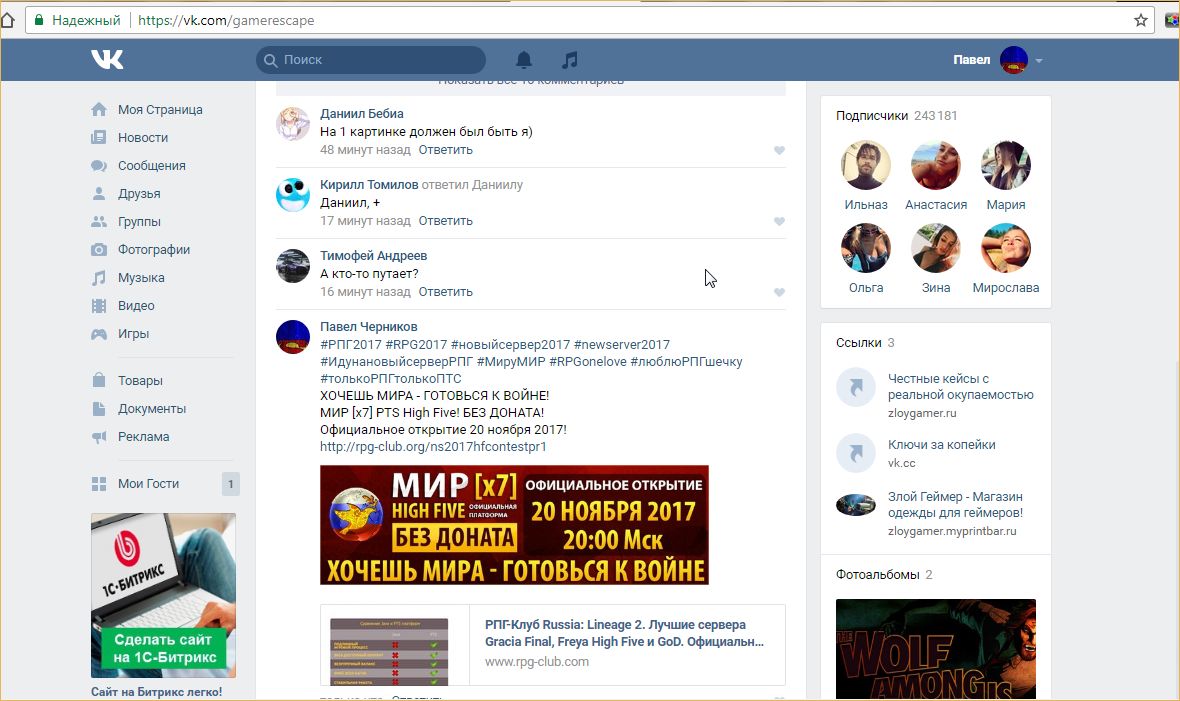Open Друзья menu item

pos(139,194)
